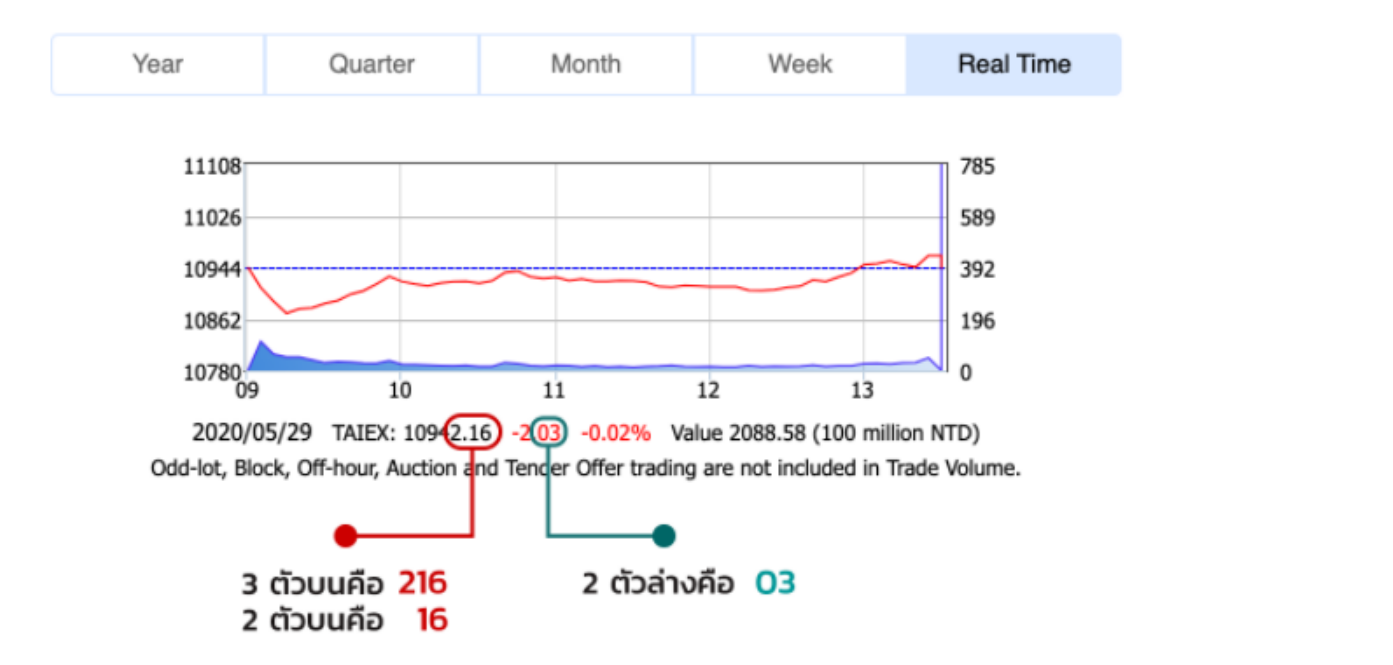Open the Month chart tab
The width and height of the screenshot is (1393, 665).
click(x=586, y=65)
